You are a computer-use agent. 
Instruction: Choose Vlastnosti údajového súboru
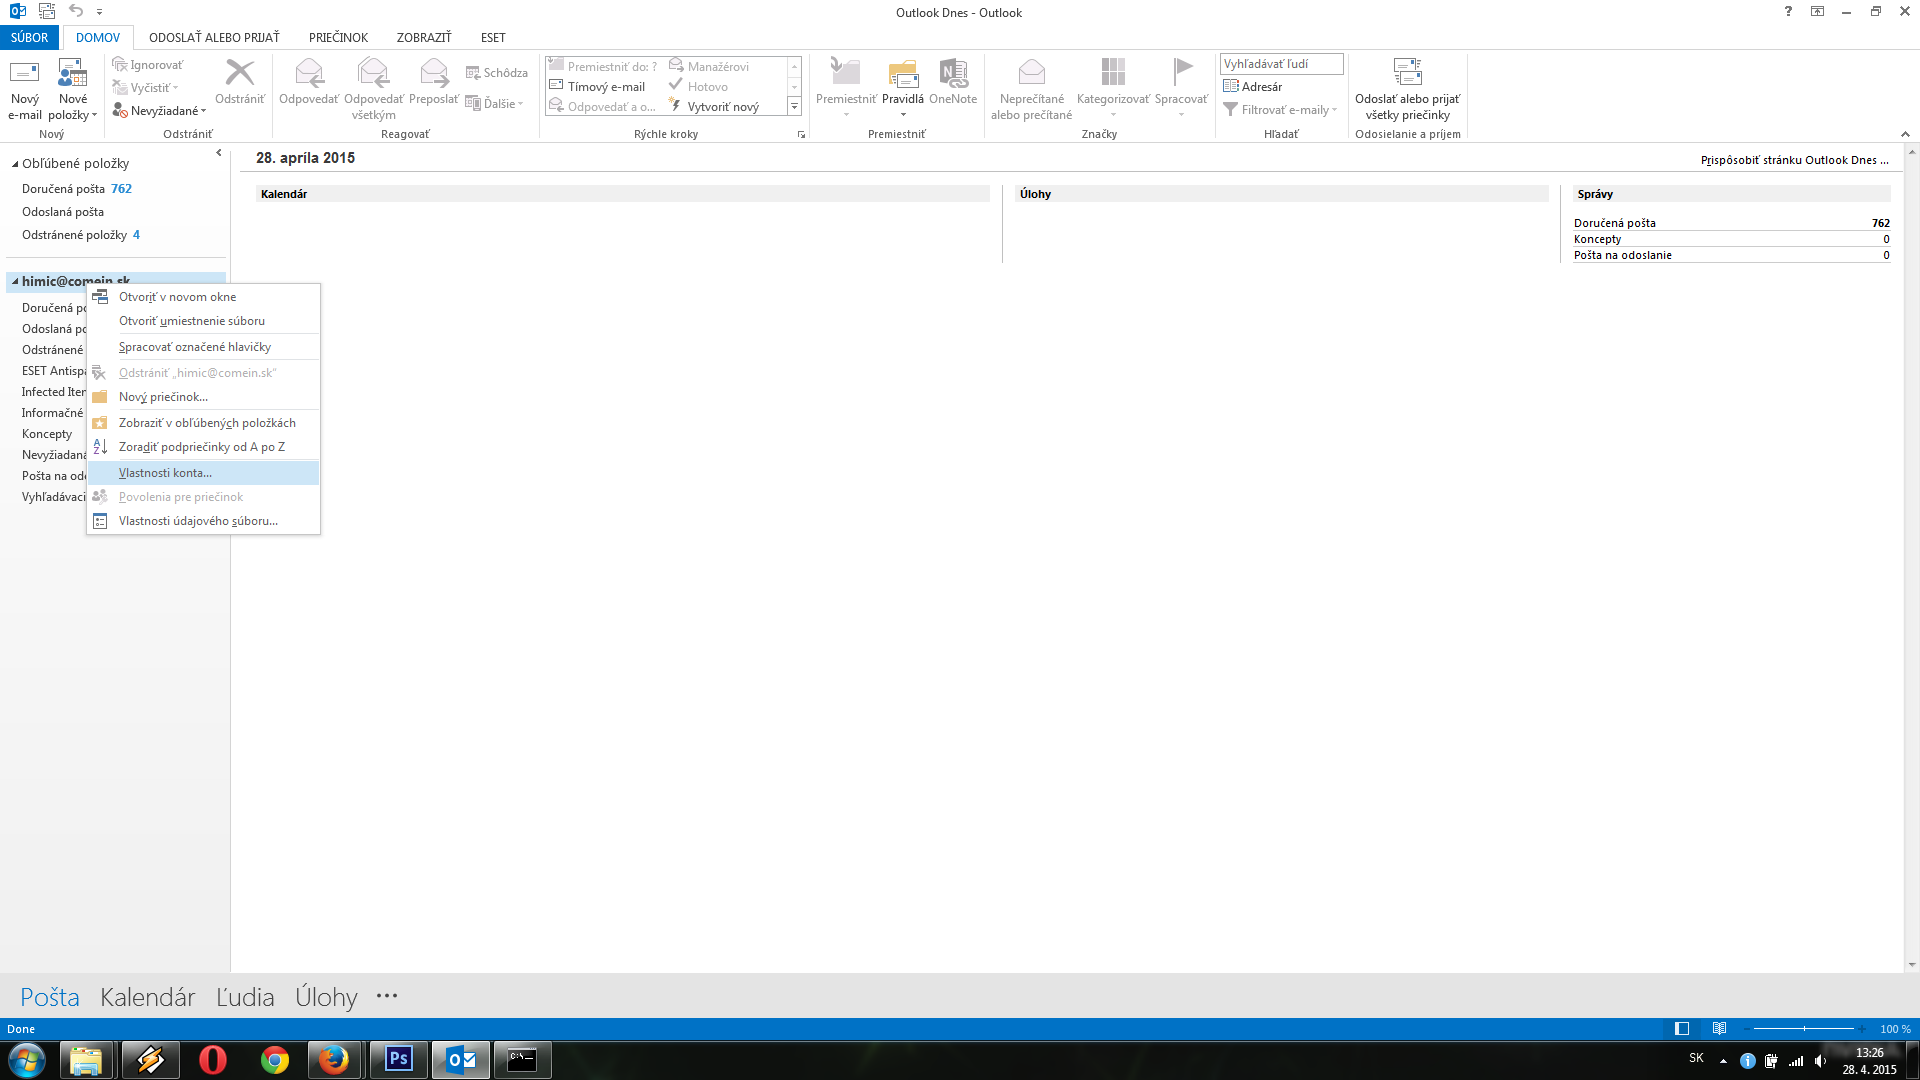(x=204, y=521)
